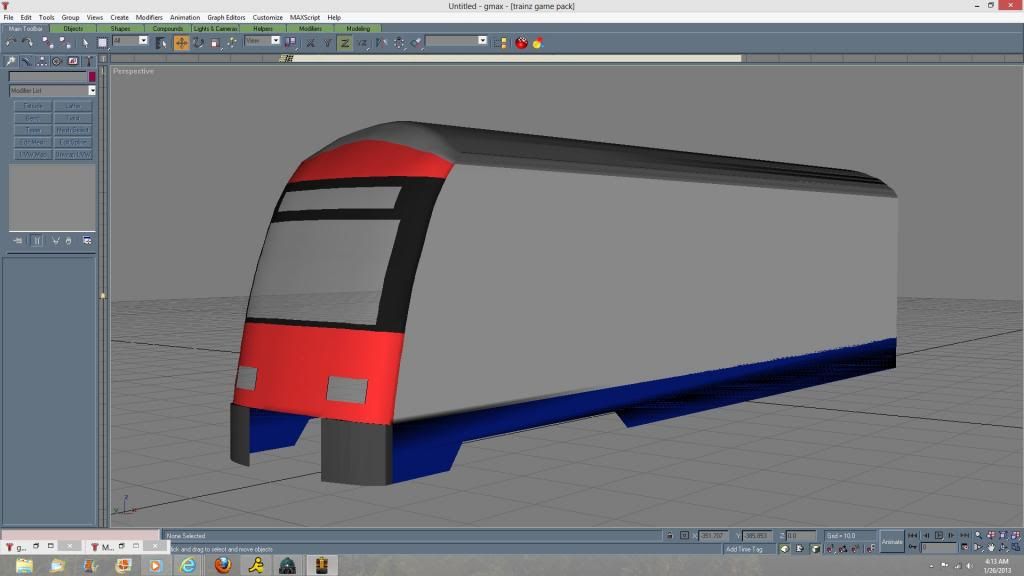Open the selection filter All dropdown
This screenshot has height=576, width=1024.
click(x=143, y=40)
